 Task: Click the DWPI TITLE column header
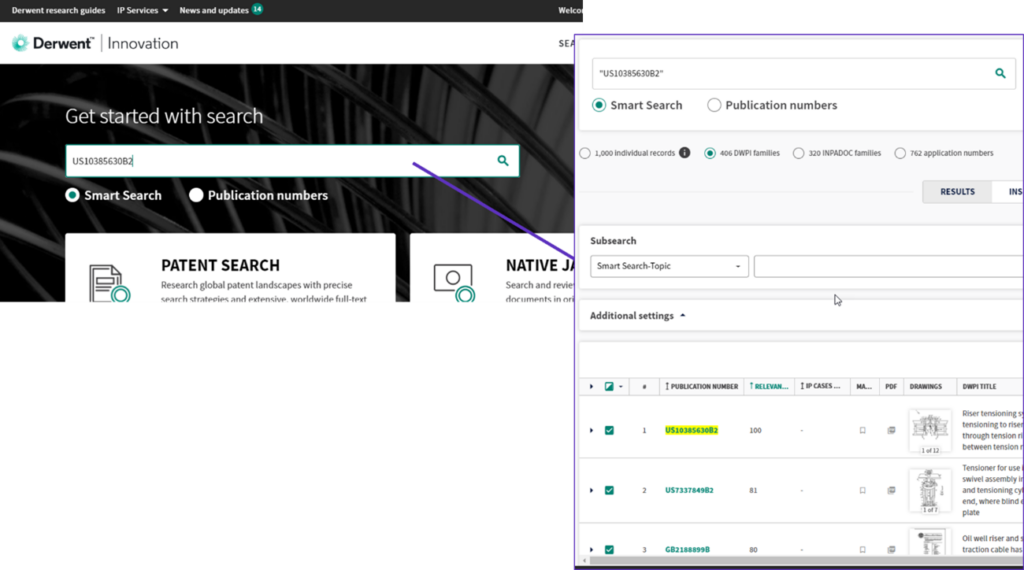click(979, 387)
